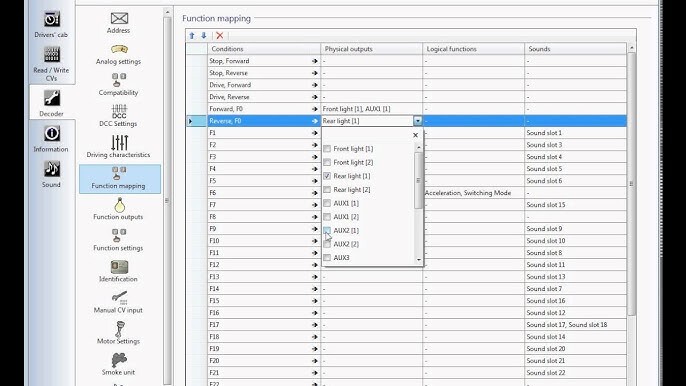Check the AUX2 [1] checkbox
Image resolution: width=686 pixels, height=386 pixels.
(x=327, y=230)
